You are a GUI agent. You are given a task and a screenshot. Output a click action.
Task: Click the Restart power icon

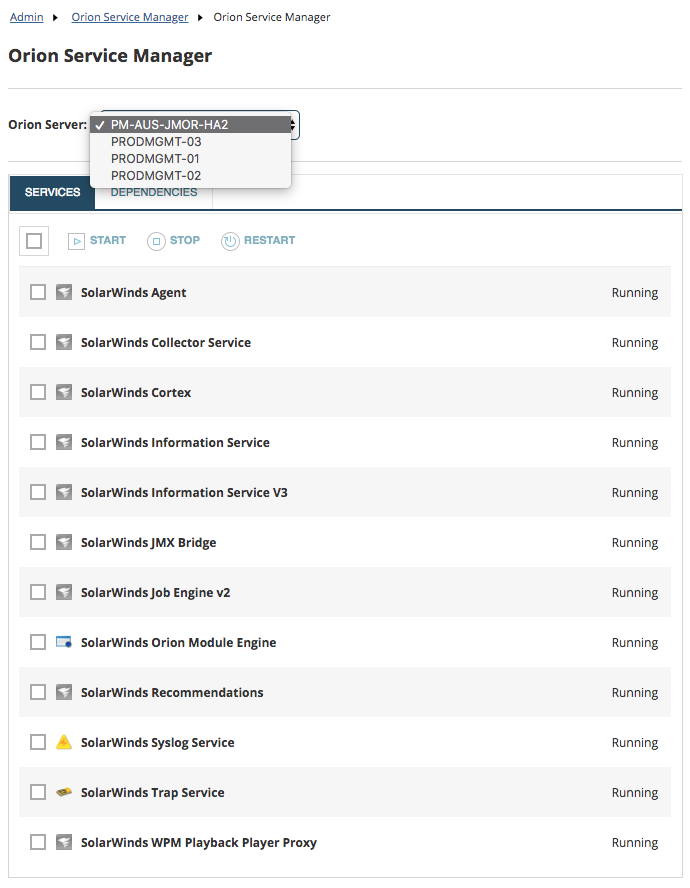point(230,241)
